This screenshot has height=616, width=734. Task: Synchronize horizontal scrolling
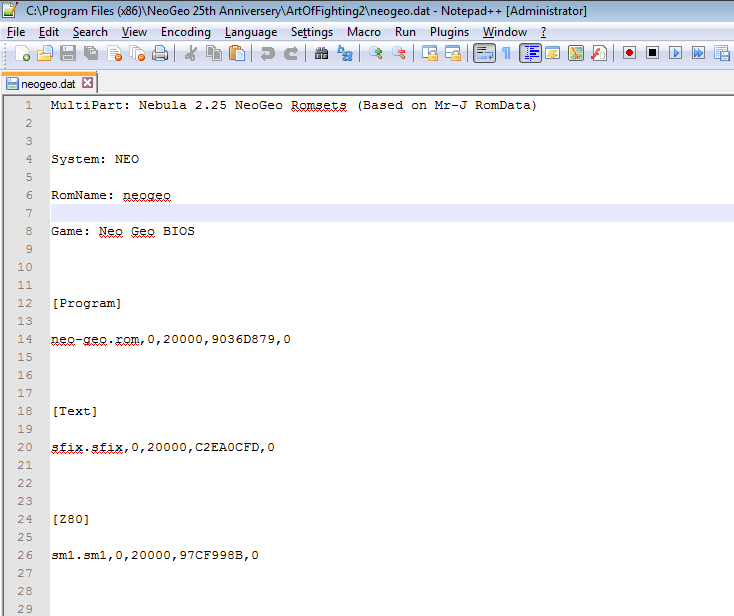point(453,53)
